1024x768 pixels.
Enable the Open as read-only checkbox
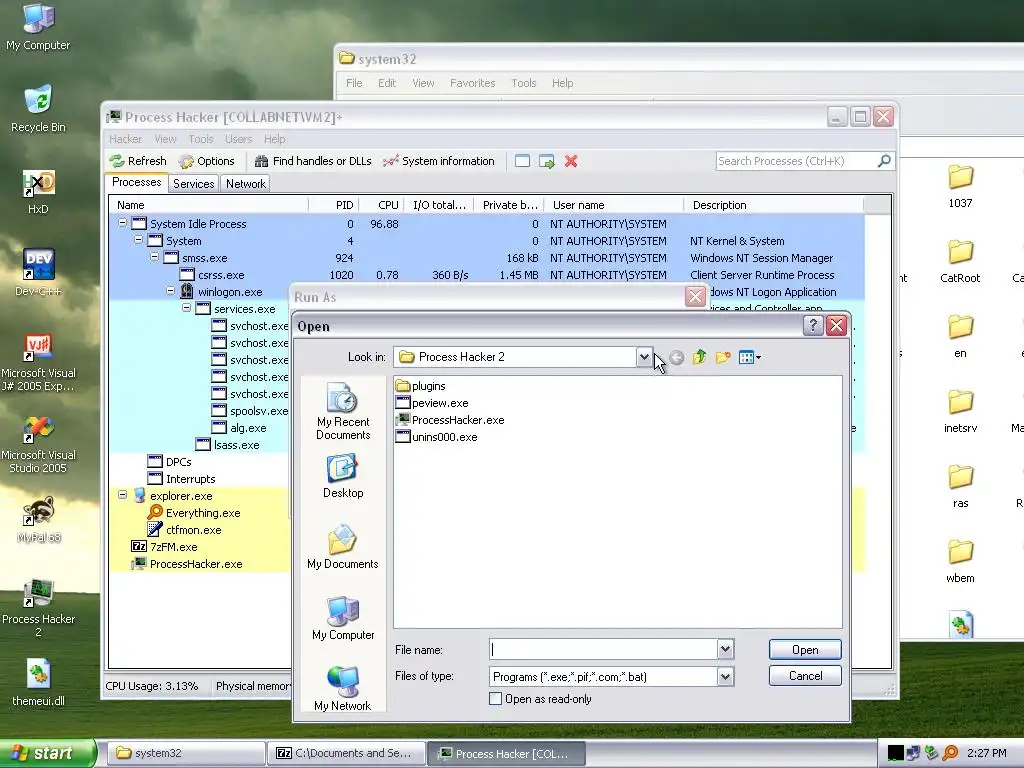pyautogui.click(x=496, y=699)
